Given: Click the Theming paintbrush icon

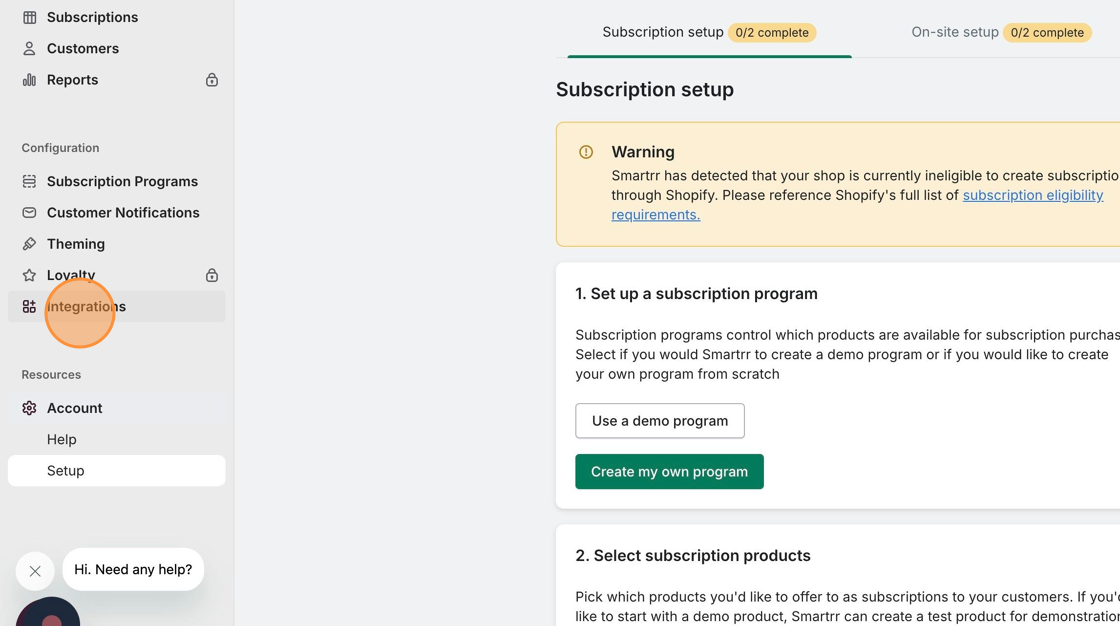Looking at the screenshot, I should [x=29, y=244].
